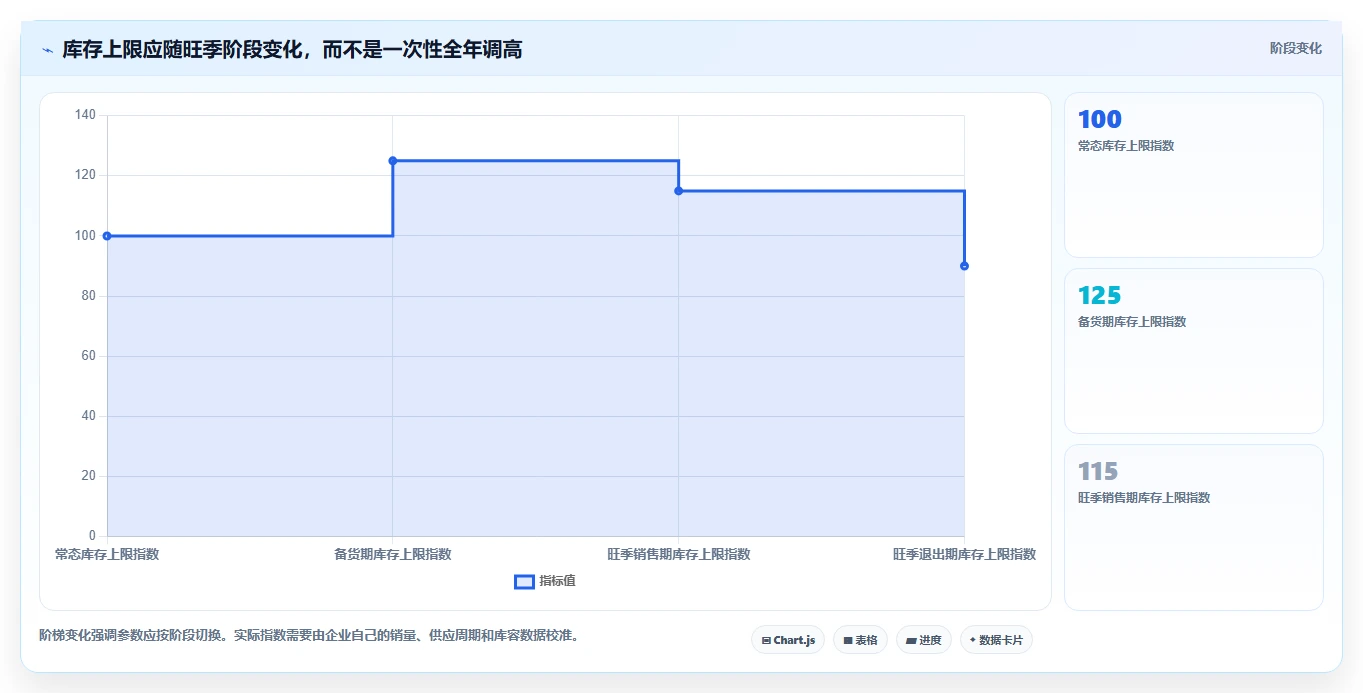Screen dimensions: 1363x693
Task: Open the 115 旺季销售期库存上限指数 card
Action: click(1194, 527)
